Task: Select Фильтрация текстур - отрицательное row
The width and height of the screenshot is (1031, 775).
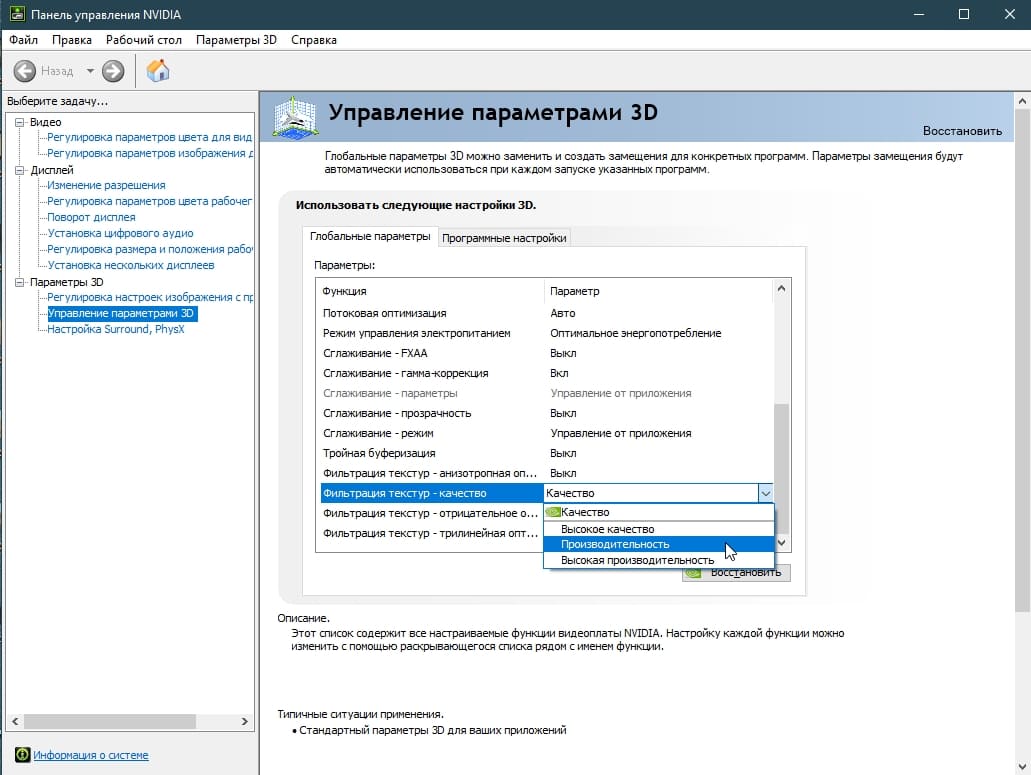Action: [431, 513]
